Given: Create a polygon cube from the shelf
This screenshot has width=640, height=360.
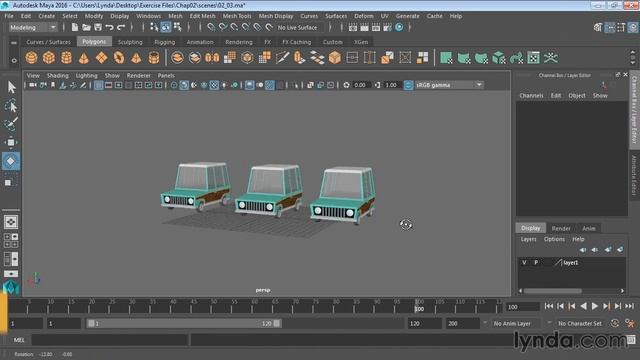Looking at the screenshot, I should pos(49,58).
